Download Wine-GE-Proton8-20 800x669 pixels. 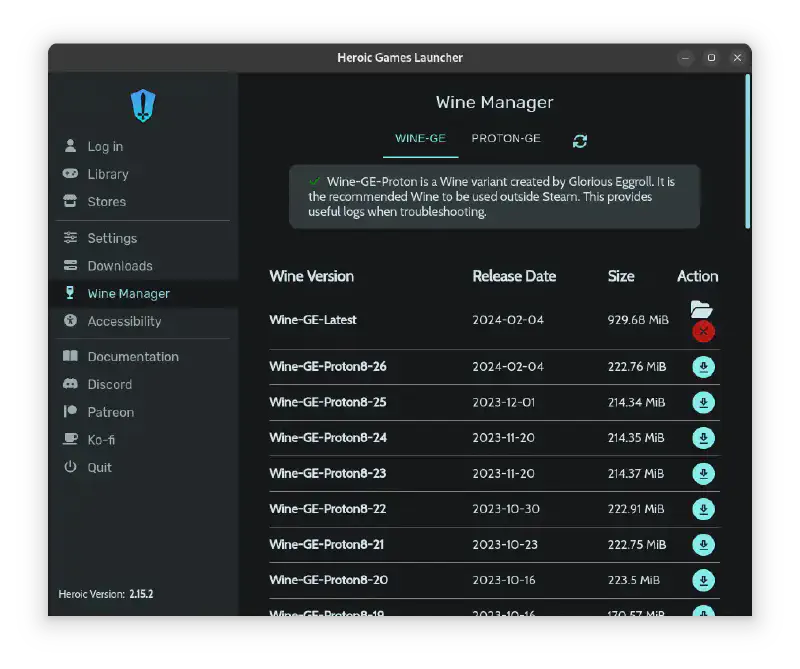pos(704,580)
